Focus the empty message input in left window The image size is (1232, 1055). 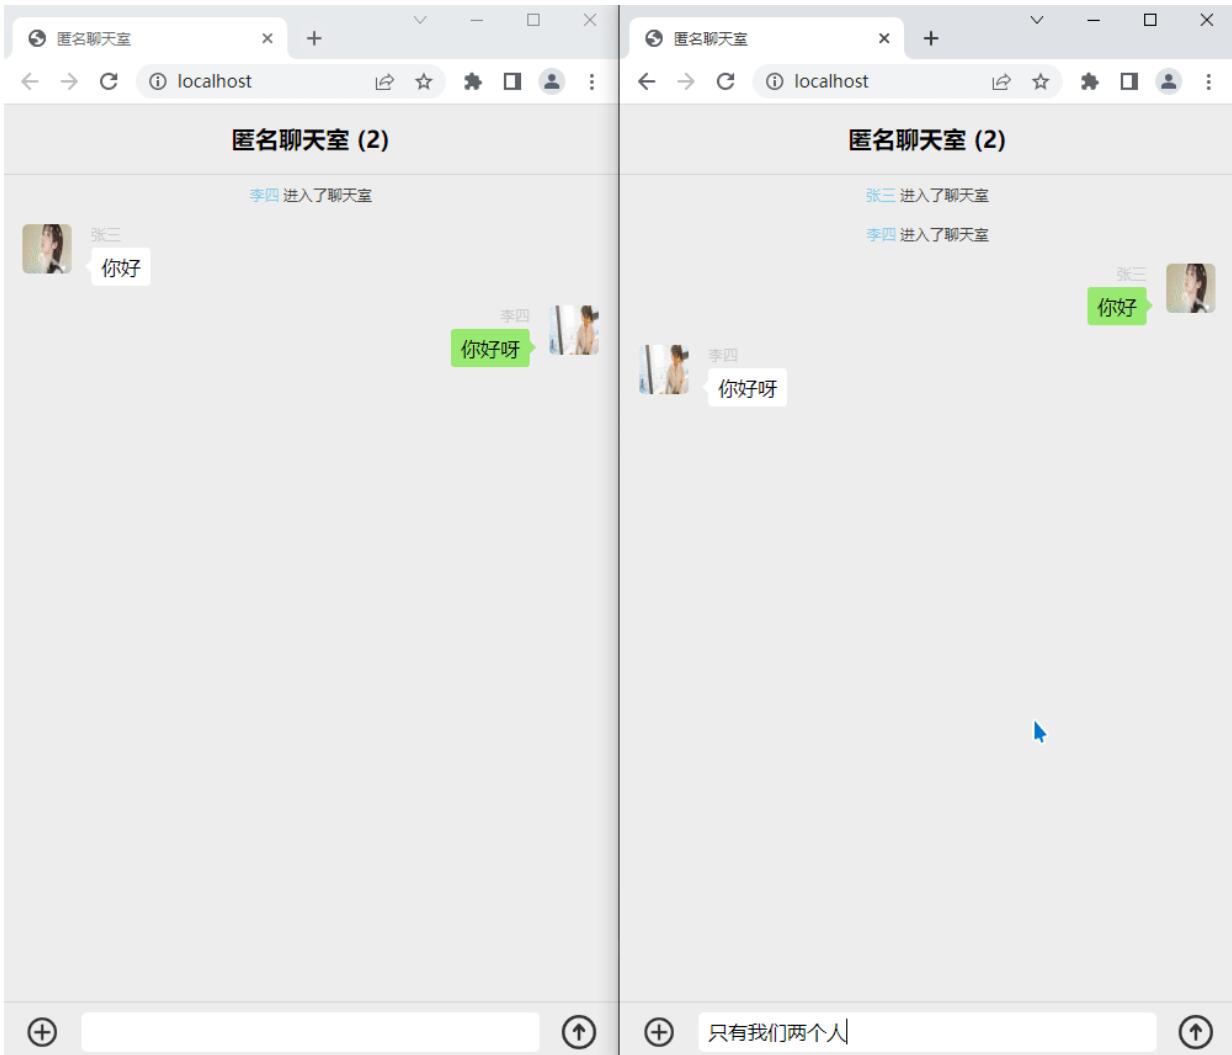tap(310, 1031)
